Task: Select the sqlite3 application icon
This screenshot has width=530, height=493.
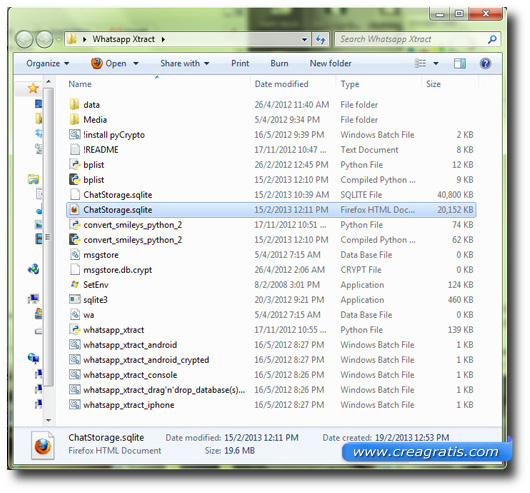Action: [75, 299]
